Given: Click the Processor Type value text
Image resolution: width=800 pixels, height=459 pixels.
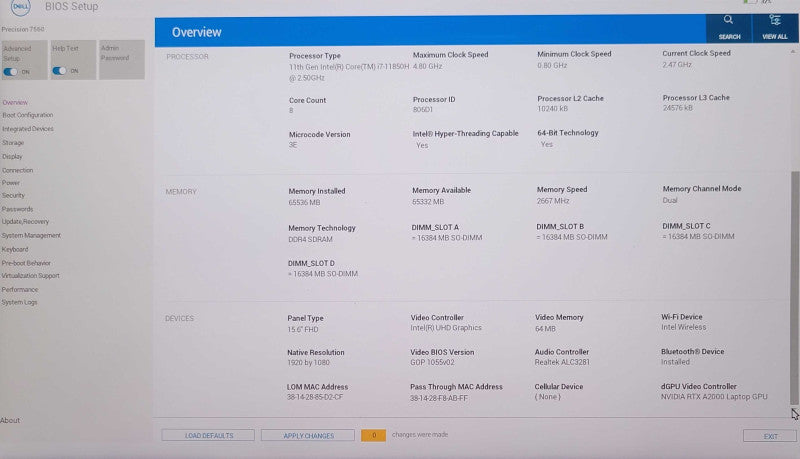Looking at the screenshot, I should click(x=349, y=72).
